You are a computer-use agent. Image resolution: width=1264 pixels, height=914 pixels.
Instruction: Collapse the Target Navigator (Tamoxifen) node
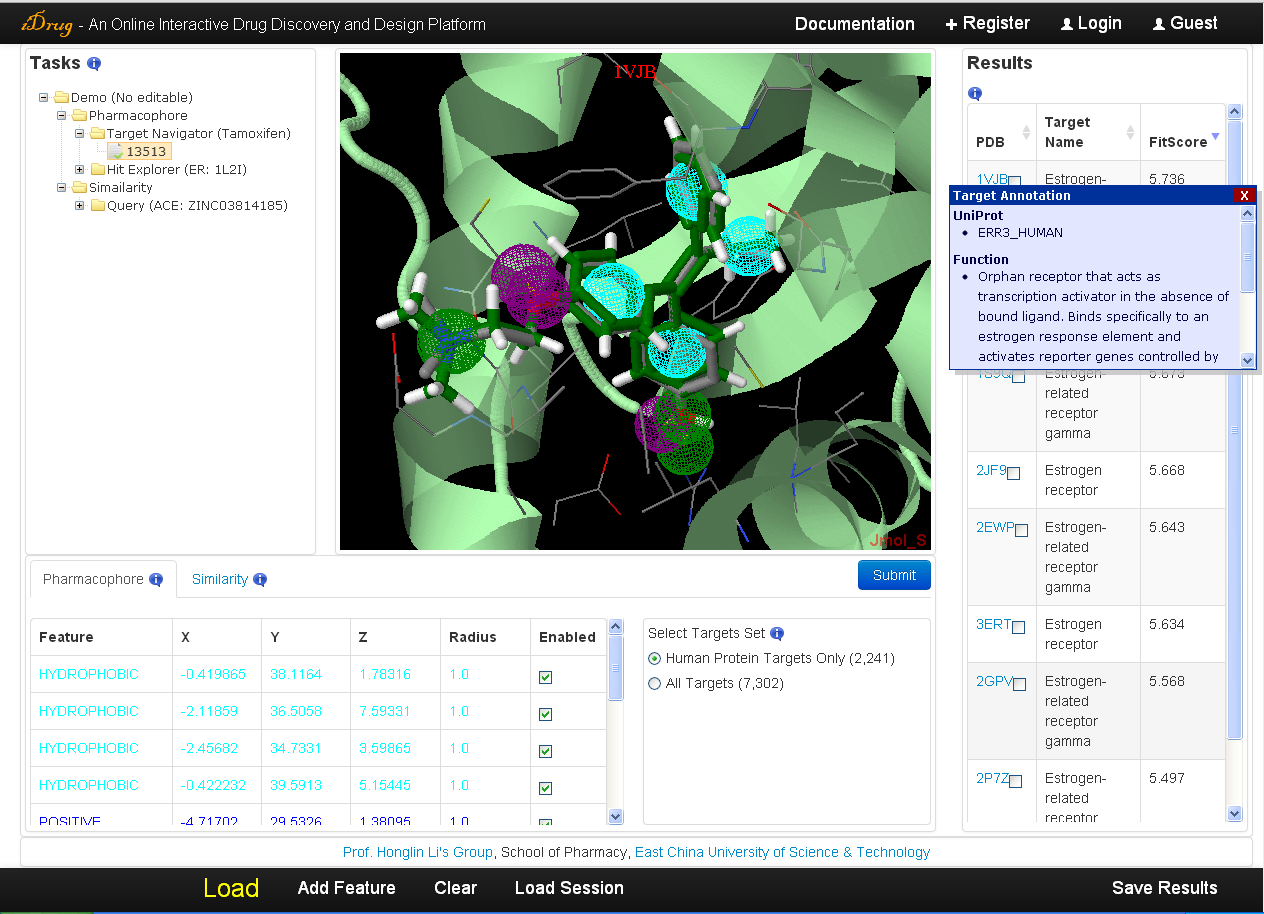79,133
